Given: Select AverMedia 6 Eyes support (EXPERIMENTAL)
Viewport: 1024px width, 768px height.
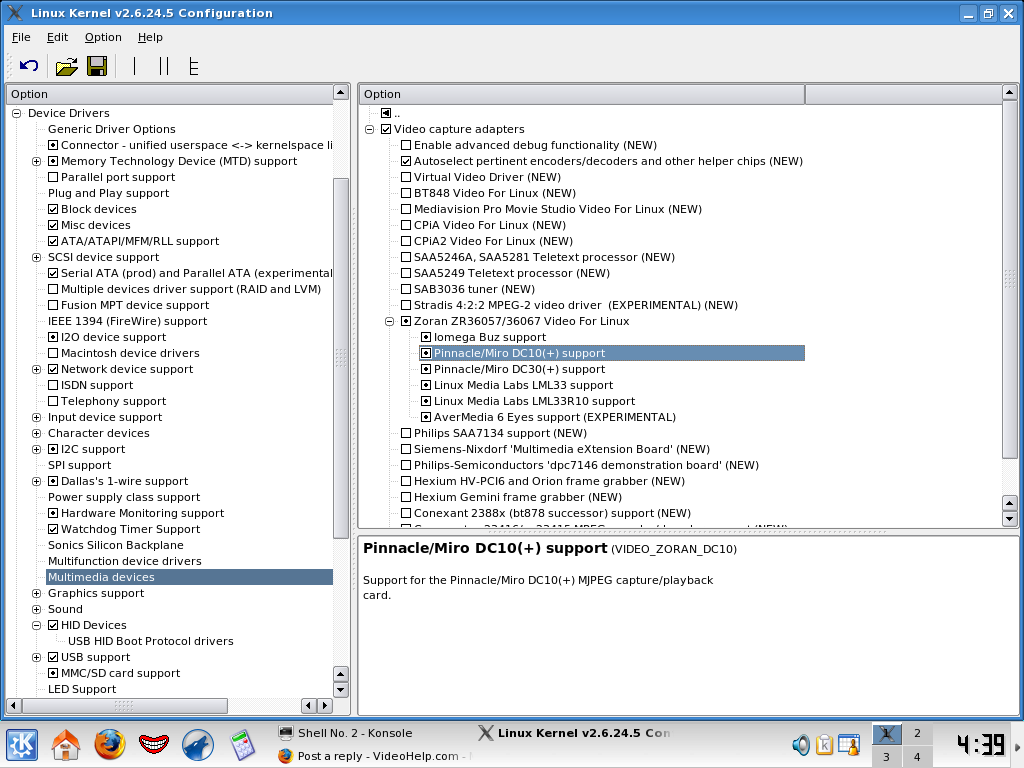Looking at the screenshot, I should click(x=554, y=417).
